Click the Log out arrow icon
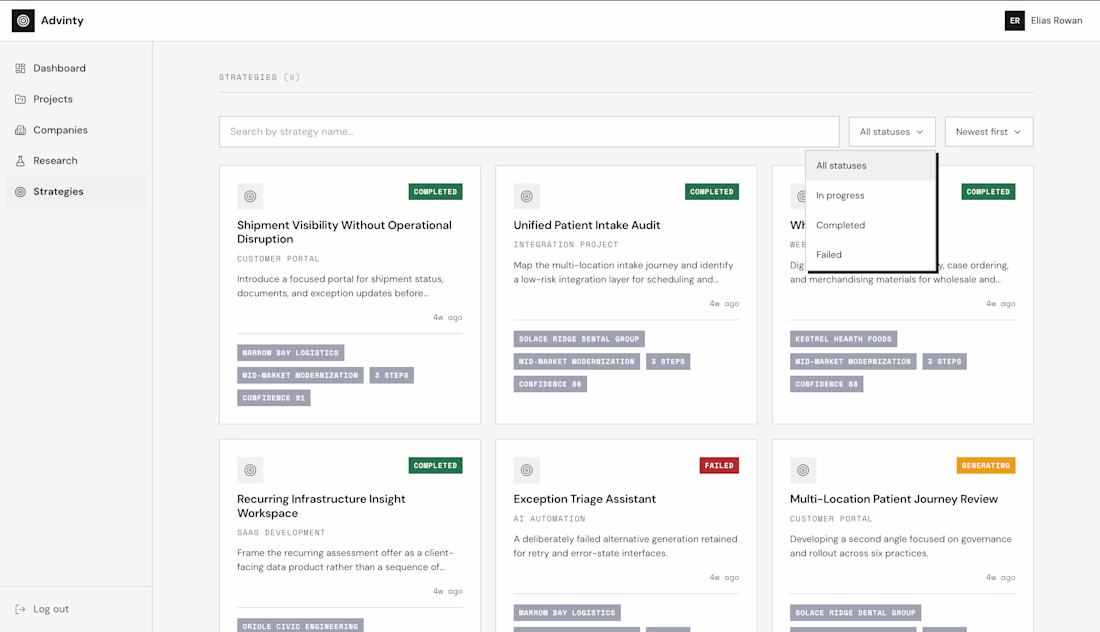Viewport: 1100px width, 632px height. tap(20, 609)
